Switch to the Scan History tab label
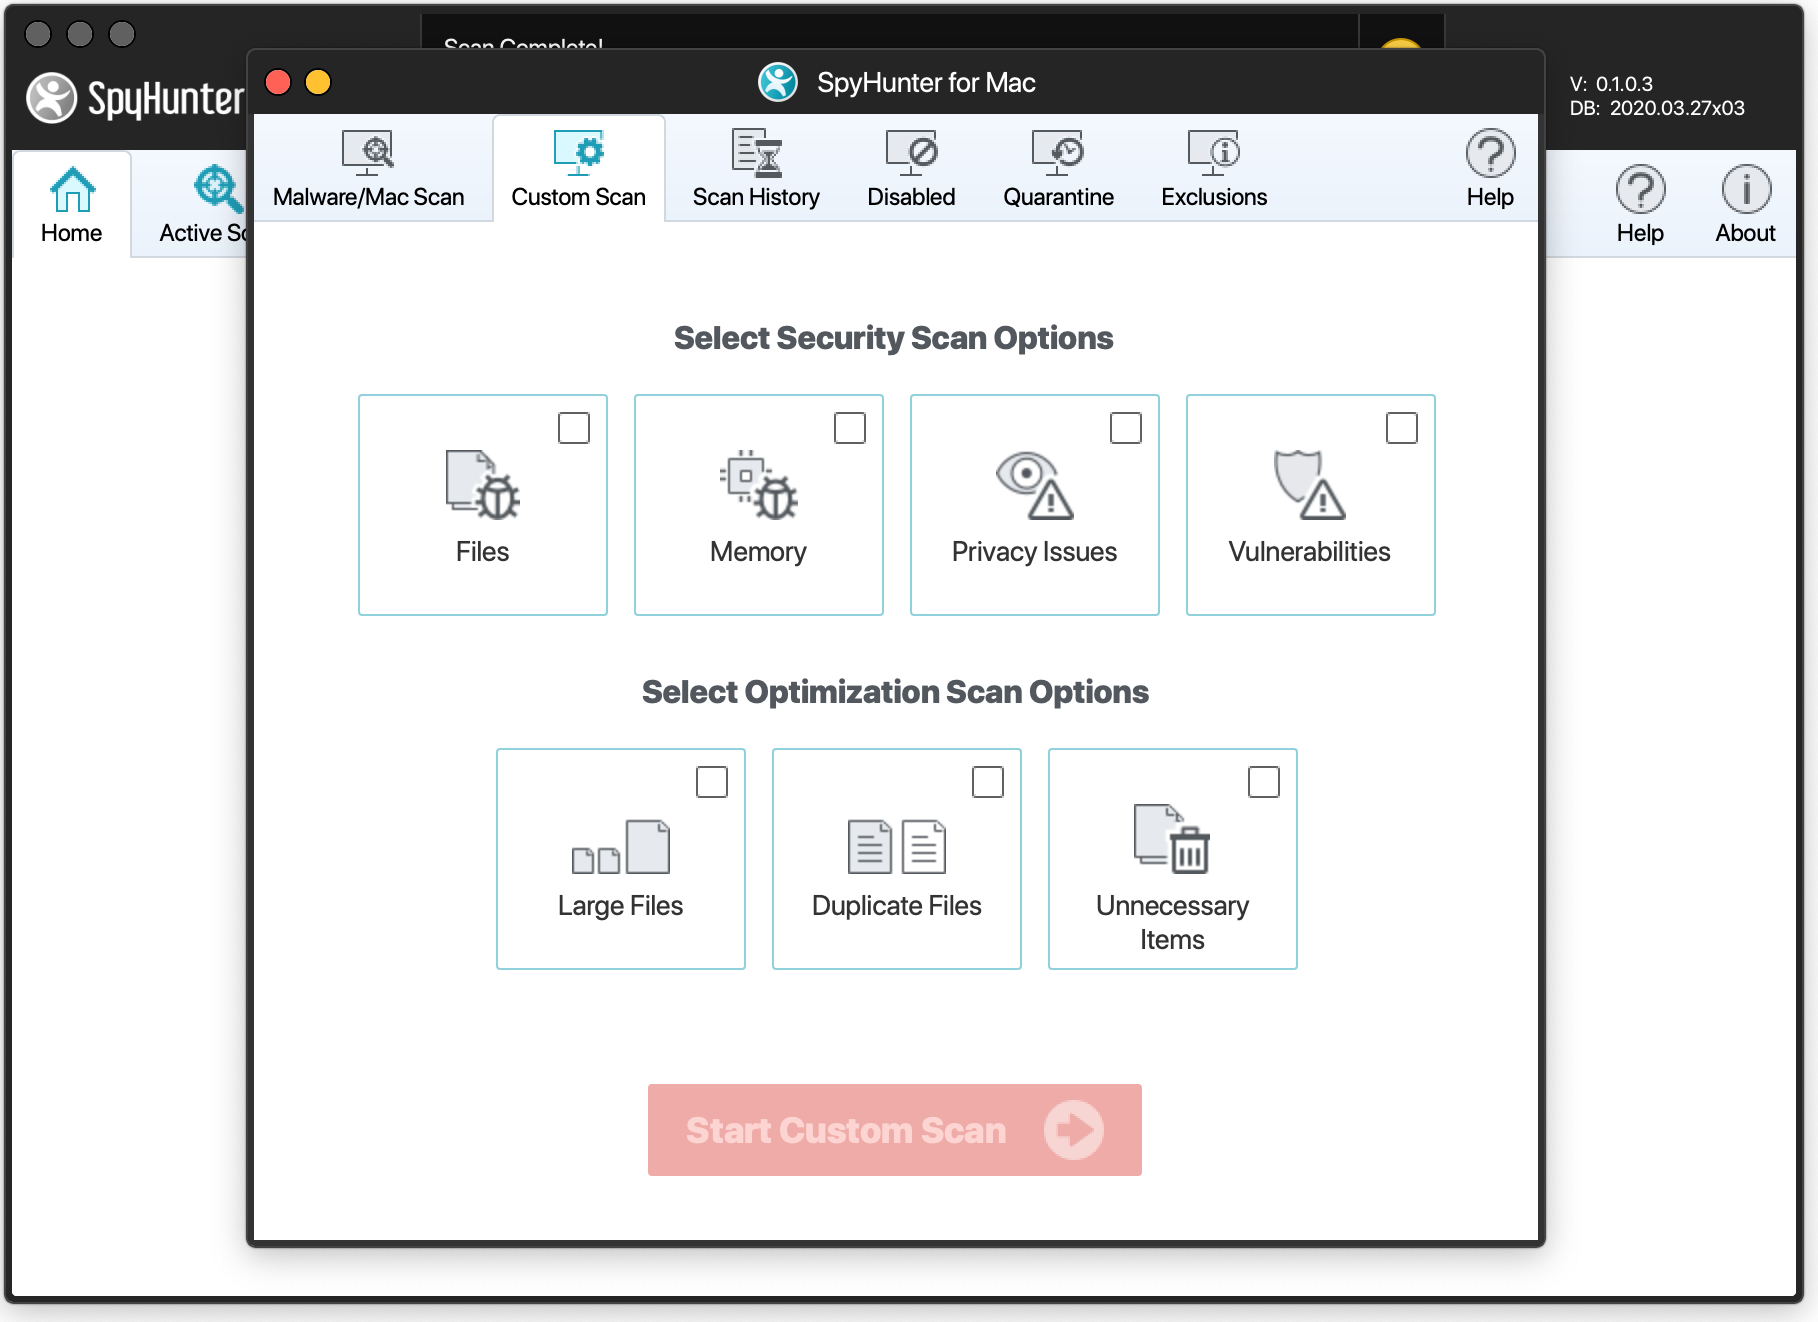Viewport: 1818px width, 1322px height. (756, 197)
